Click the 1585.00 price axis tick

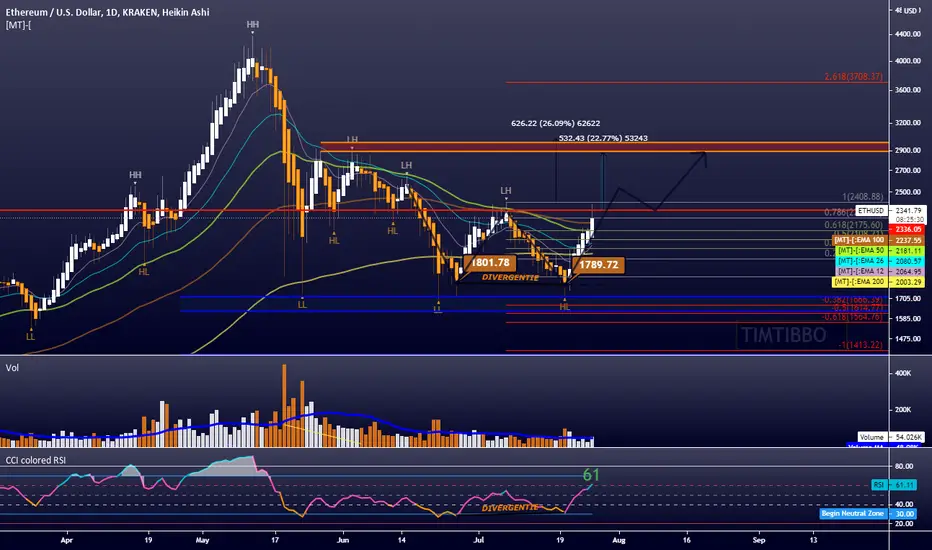coord(908,319)
